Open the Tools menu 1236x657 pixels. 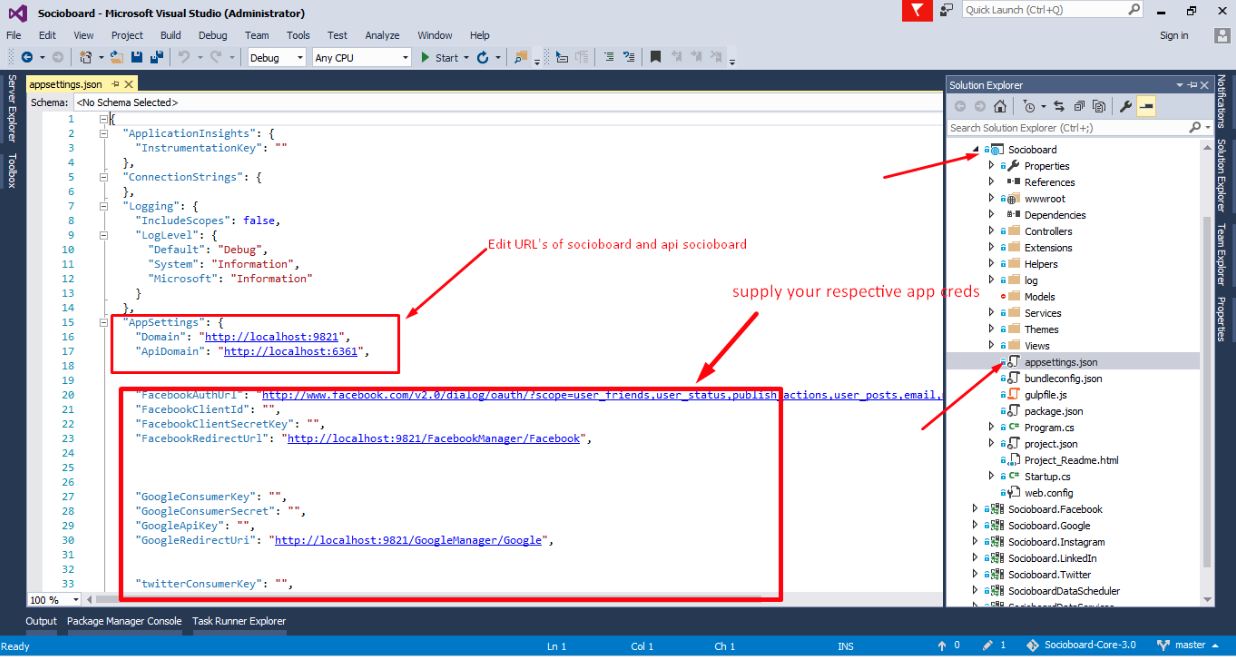[298, 35]
